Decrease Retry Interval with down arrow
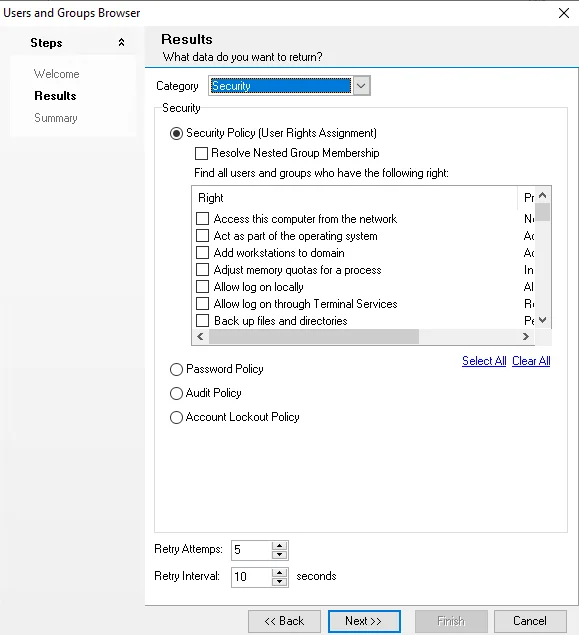Image resolution: width=579 pixels, height=635 pixels. (279, 582)
